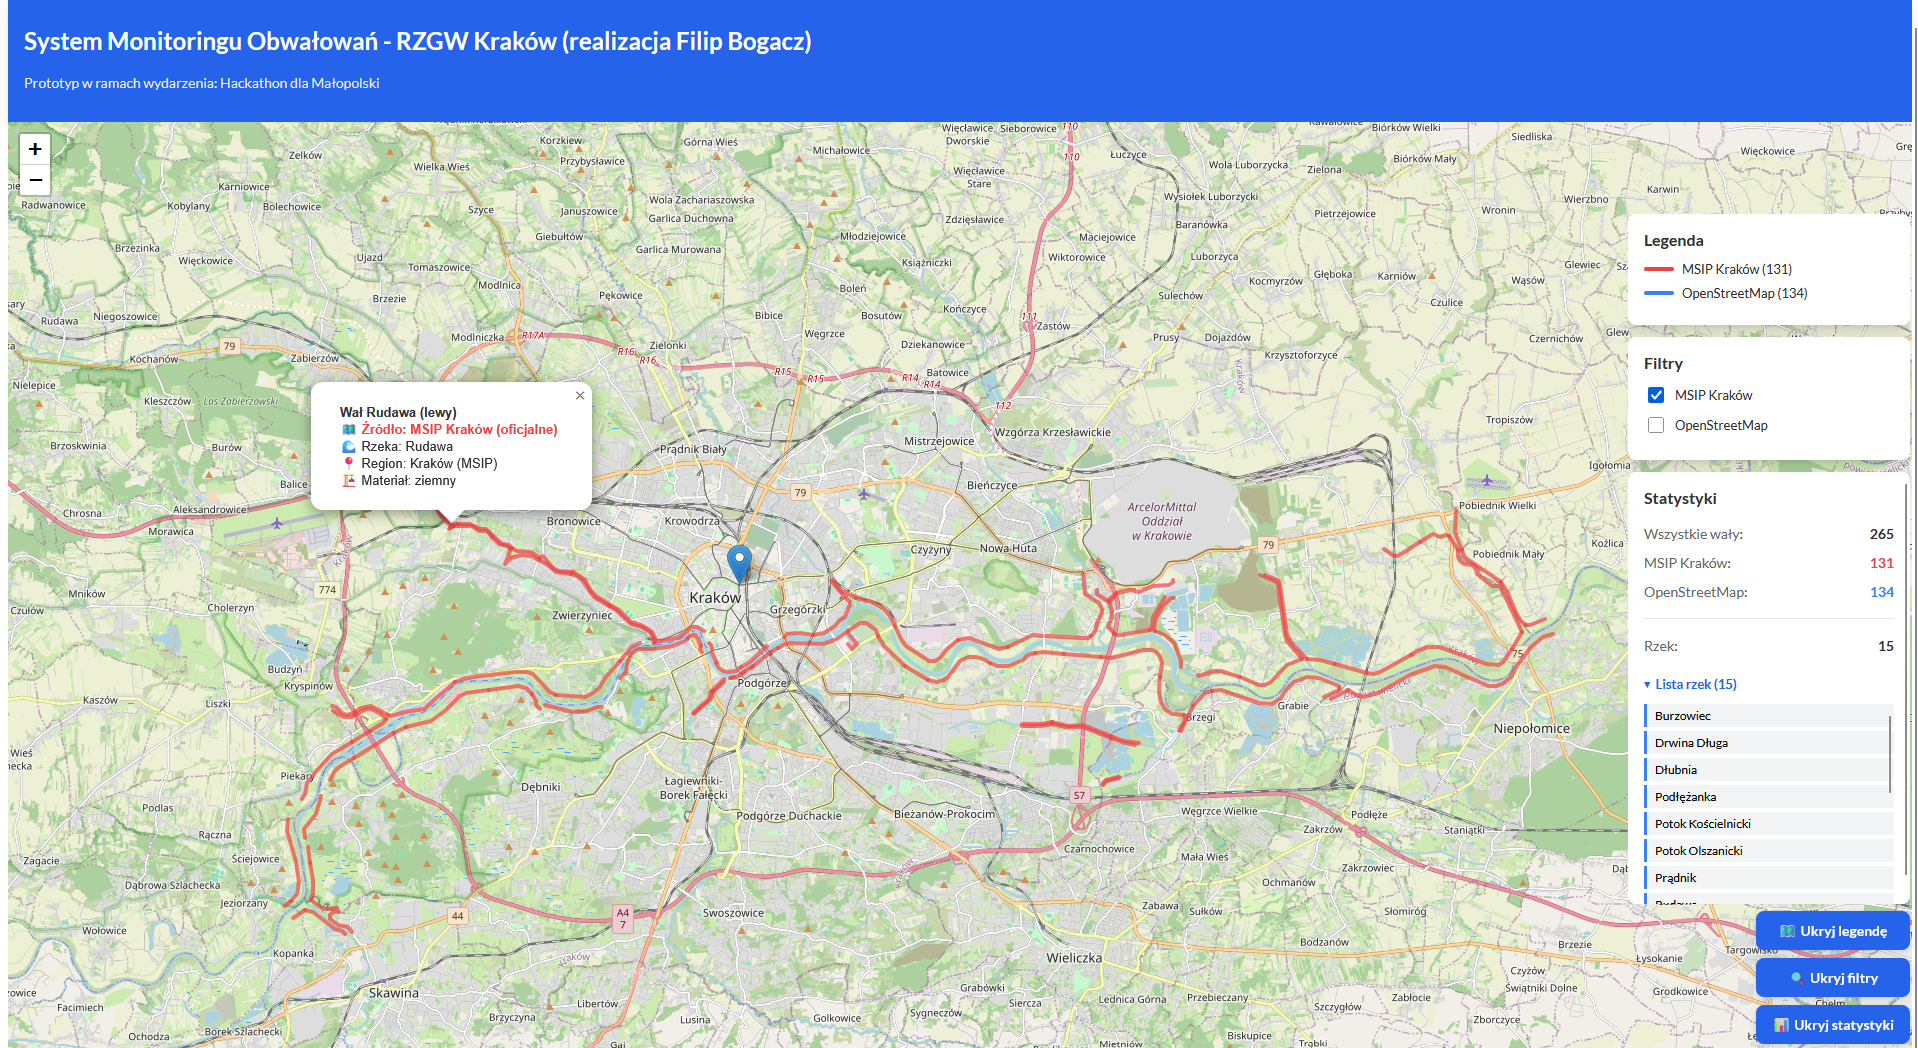
Task: Click the OpenStreetMap (134) legend label
Action: 1745,293
